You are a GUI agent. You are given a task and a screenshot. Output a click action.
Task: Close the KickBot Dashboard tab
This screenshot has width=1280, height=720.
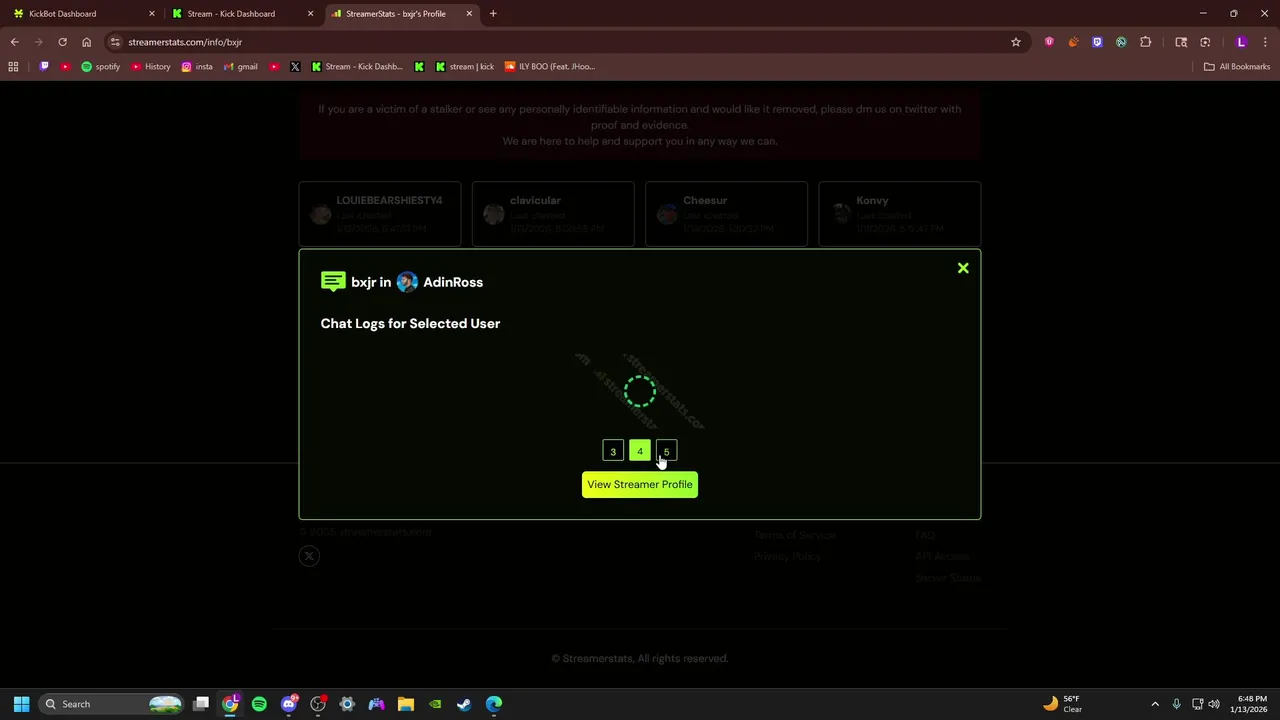(x=152, y=14)
